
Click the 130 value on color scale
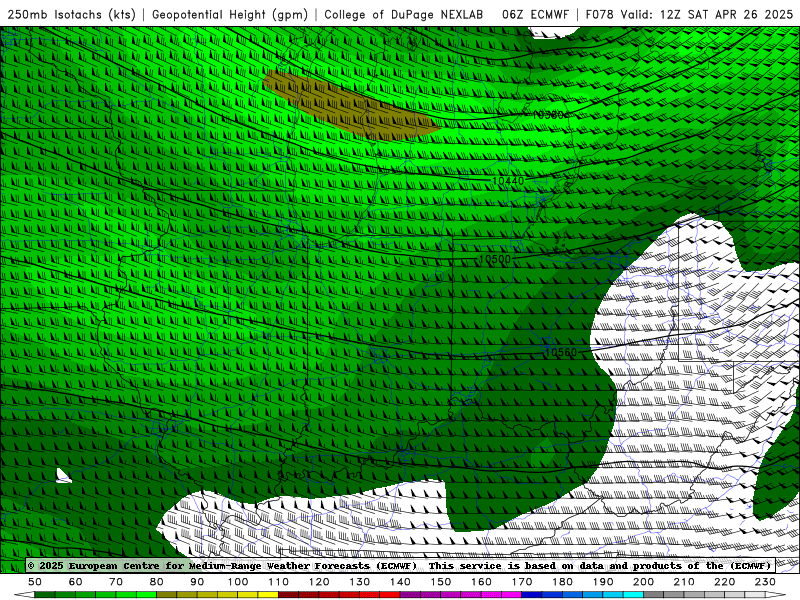click(x=360, y=582)
